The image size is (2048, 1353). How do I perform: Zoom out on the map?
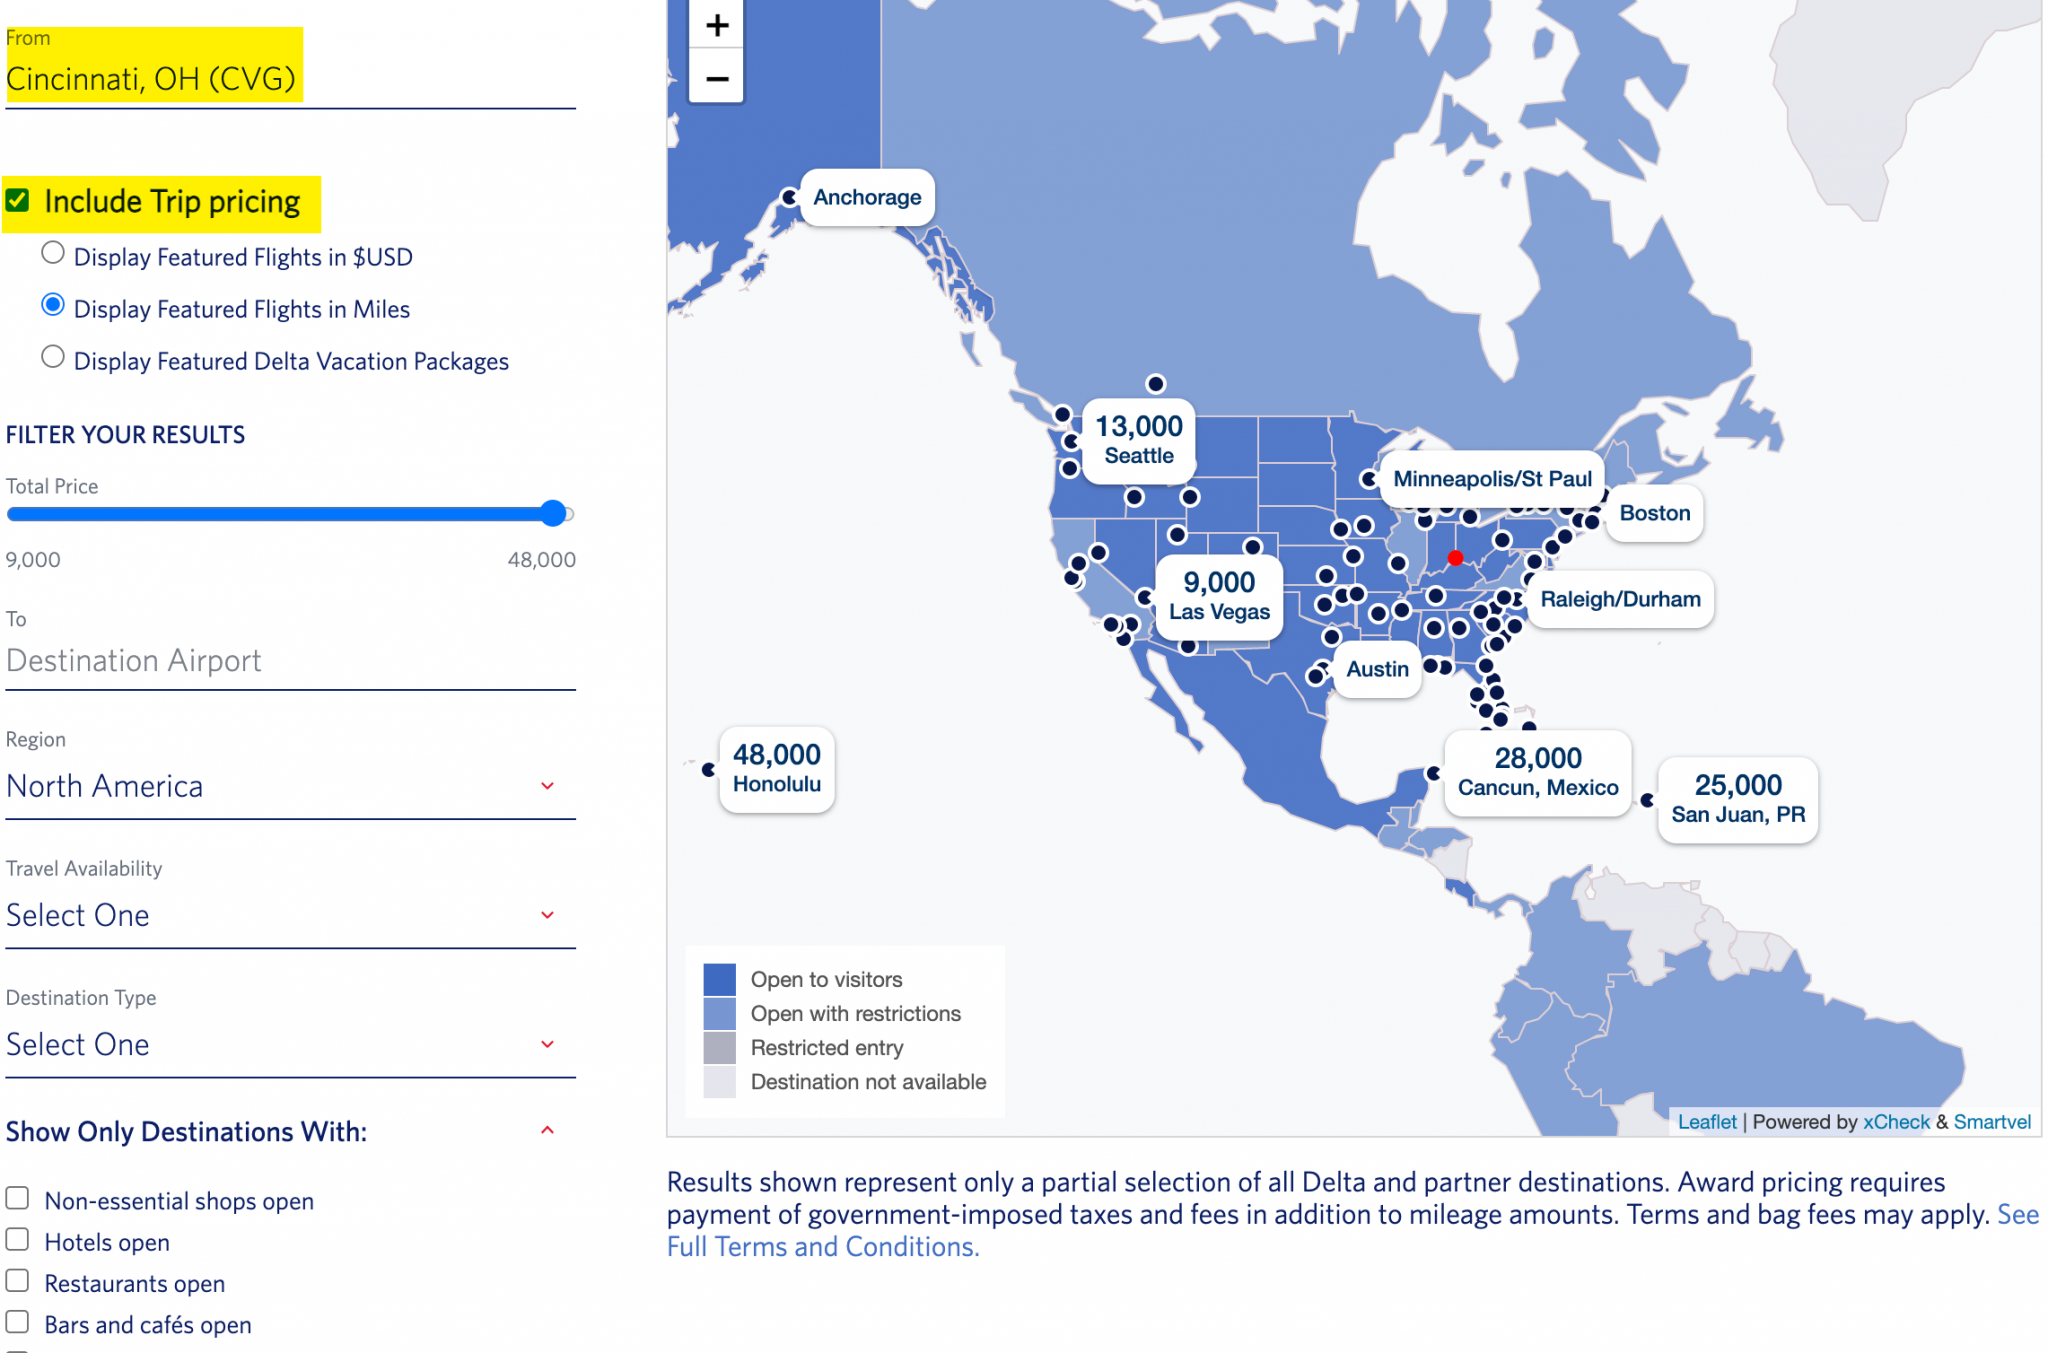[x=716, y=78]
